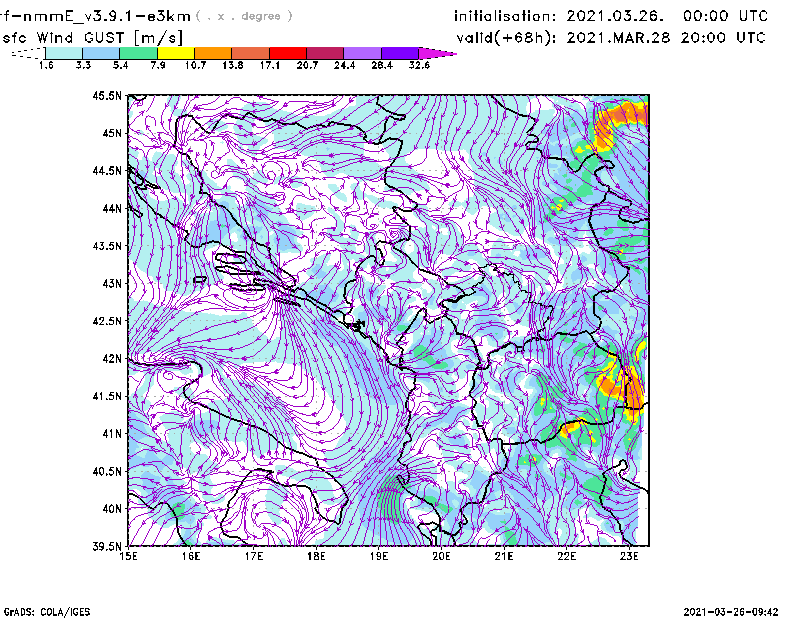Viewport: 800px width, 618px height.
Task: Click the 21E longitude label
Action: pyautogui.click(x=504, y=556)
